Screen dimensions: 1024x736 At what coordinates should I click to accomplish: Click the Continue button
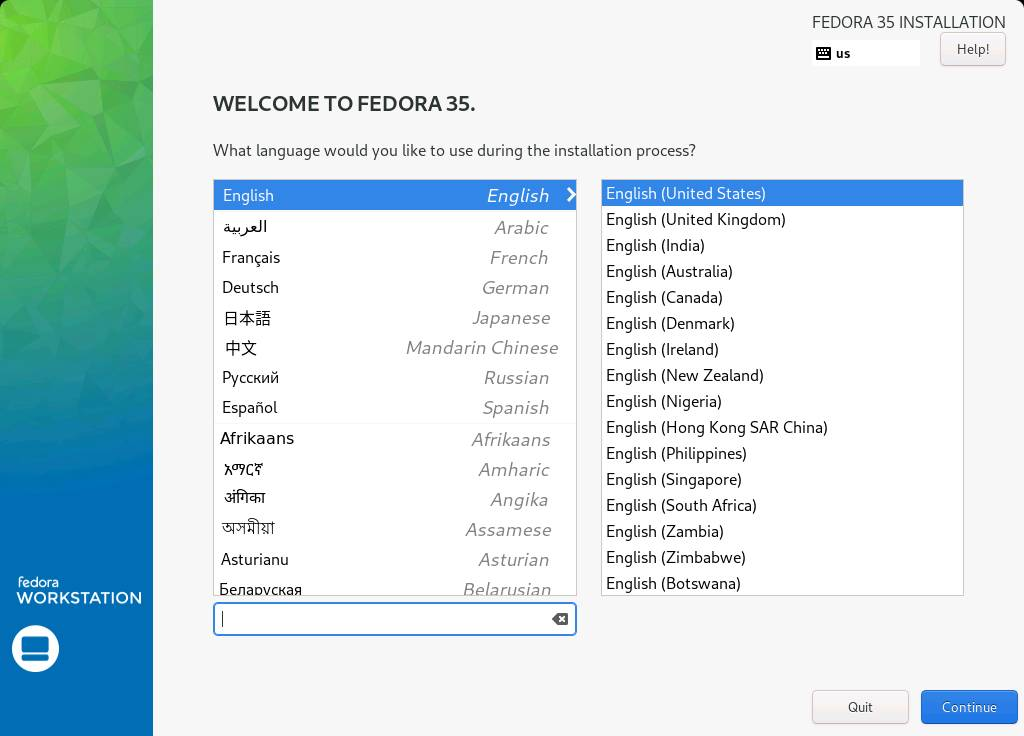pyautogui.click(x=968, y=707)
